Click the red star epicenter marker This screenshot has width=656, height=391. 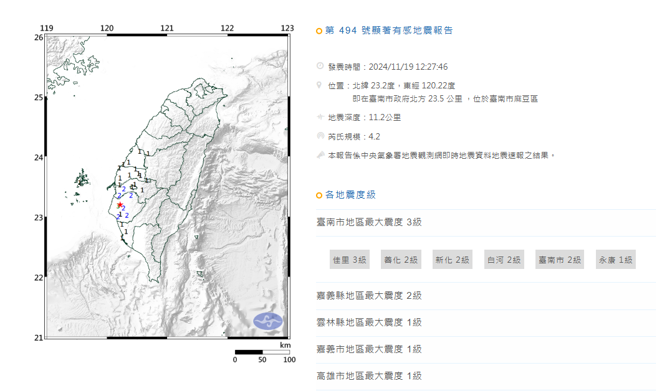120,204
